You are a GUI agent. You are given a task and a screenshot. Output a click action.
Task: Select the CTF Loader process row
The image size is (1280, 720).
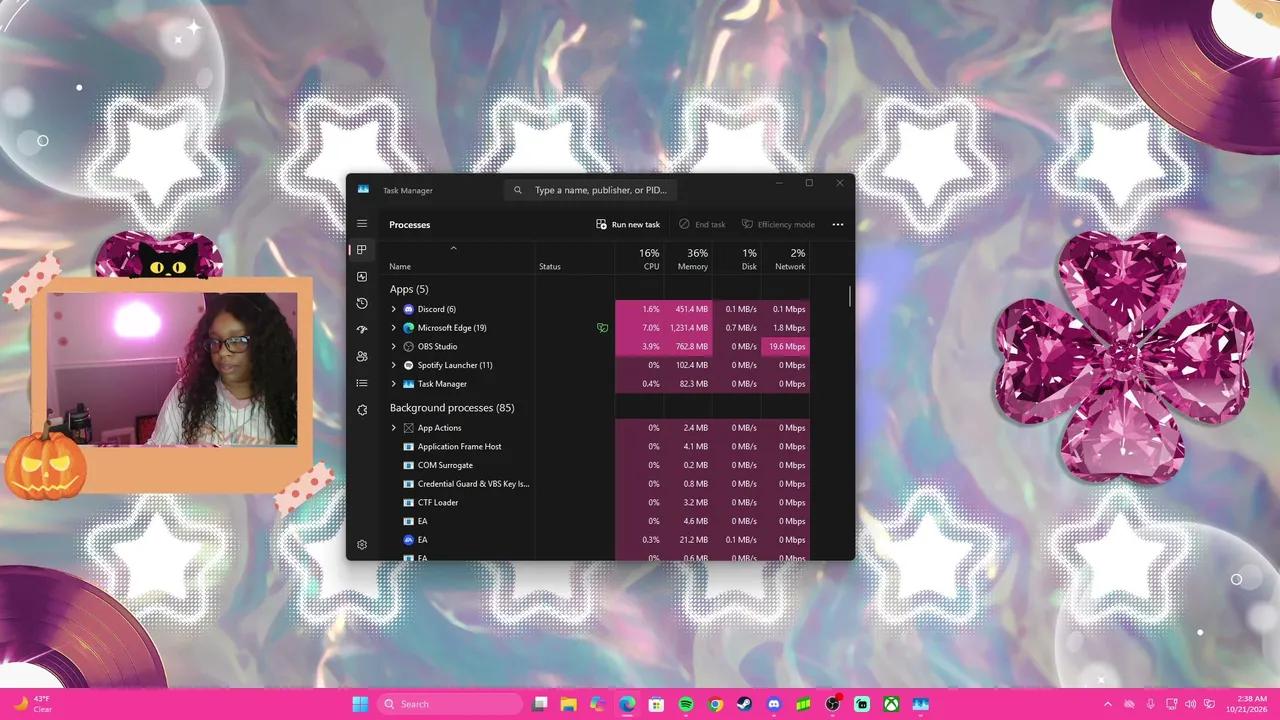(599, 503)
